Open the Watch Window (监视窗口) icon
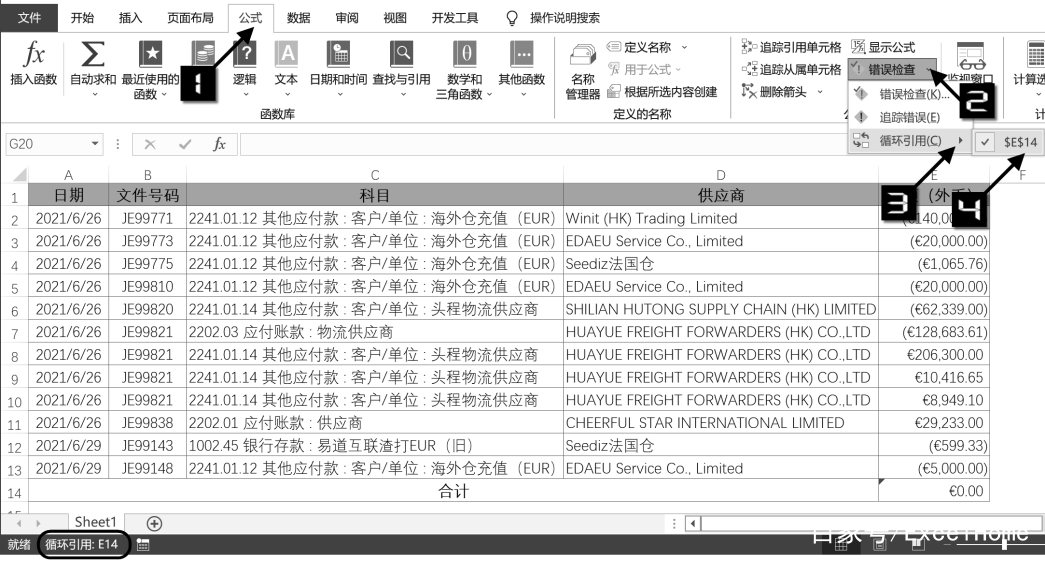 click(x=971, y=56)
